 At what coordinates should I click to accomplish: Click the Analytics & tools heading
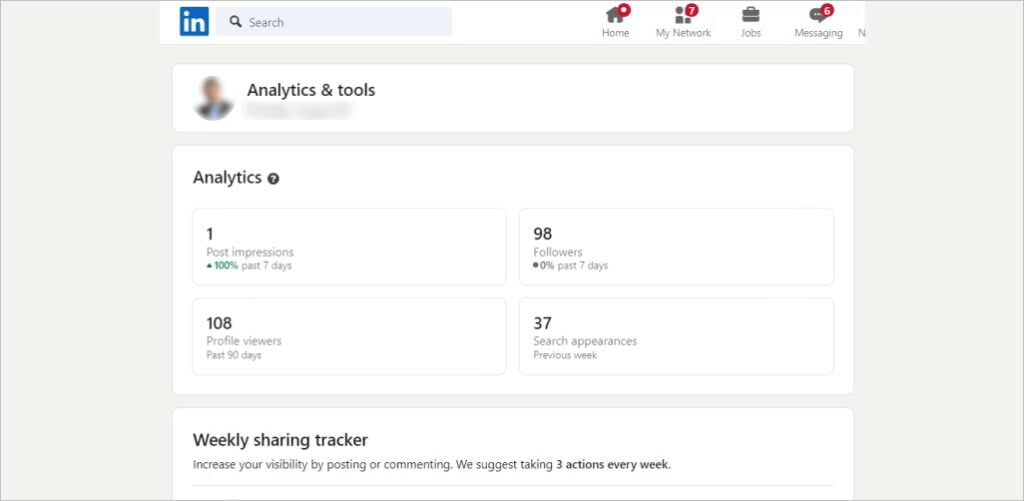[311, 90]
